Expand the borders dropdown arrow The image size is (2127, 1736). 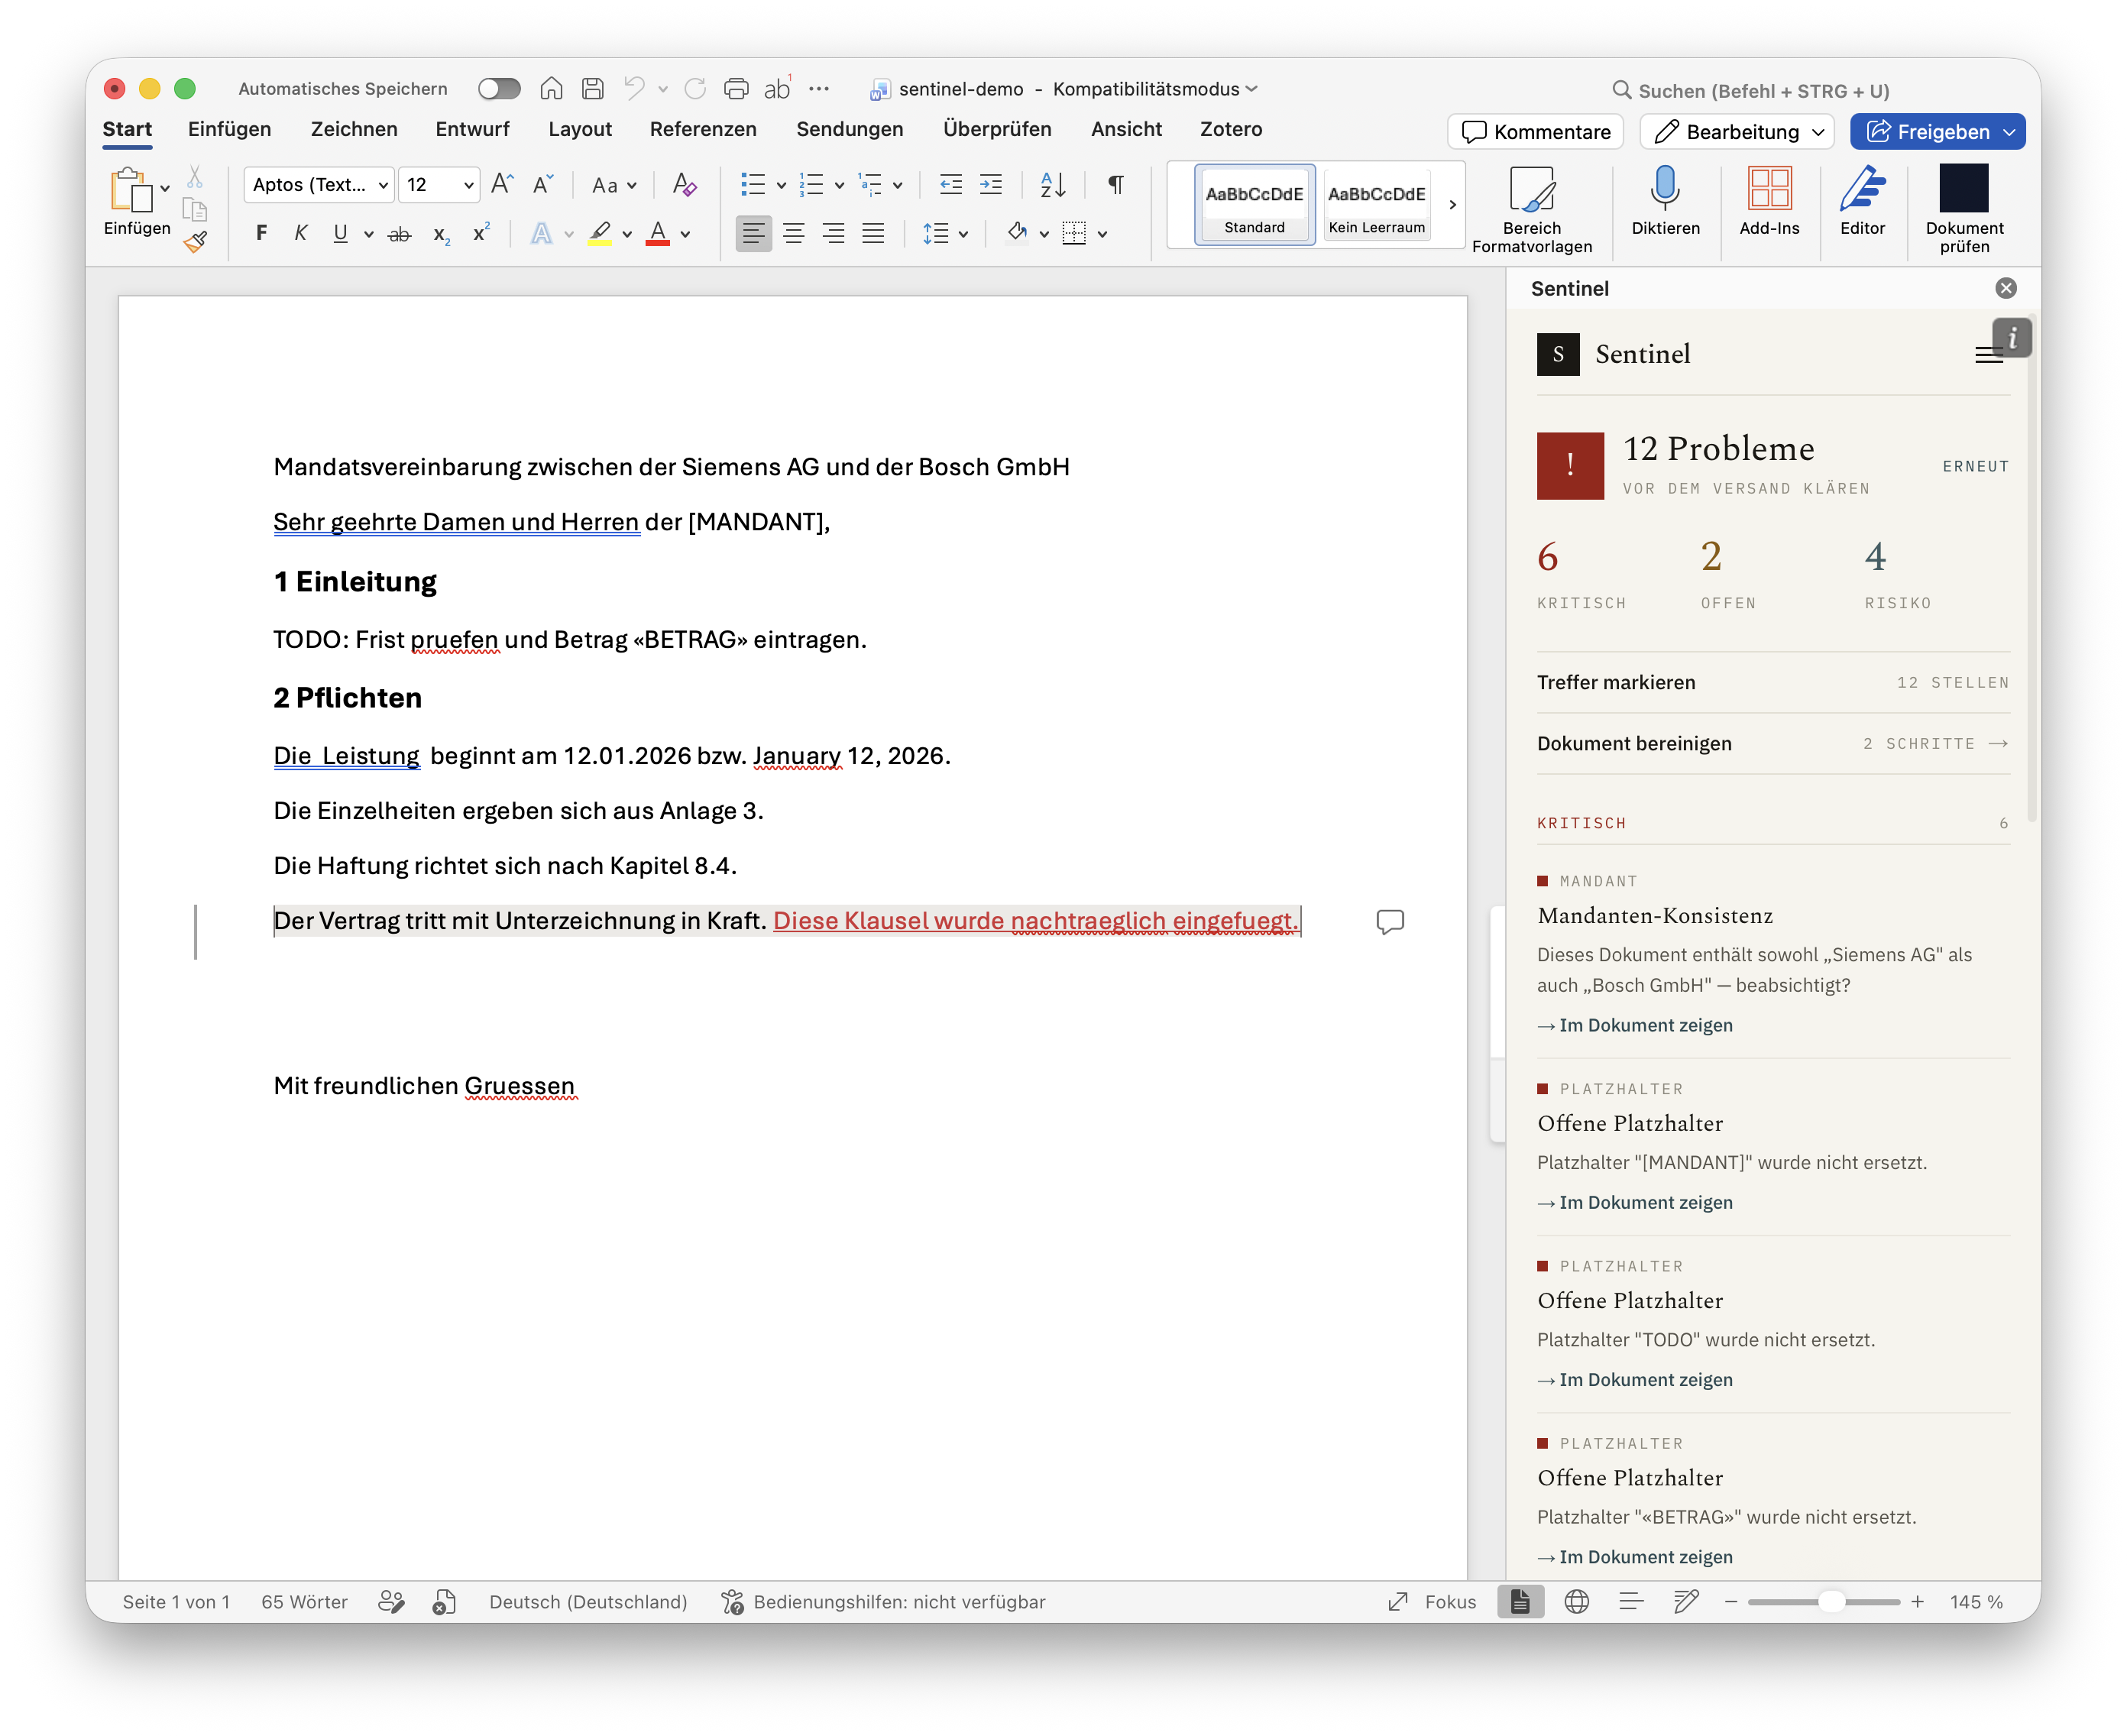(1102, 234)
